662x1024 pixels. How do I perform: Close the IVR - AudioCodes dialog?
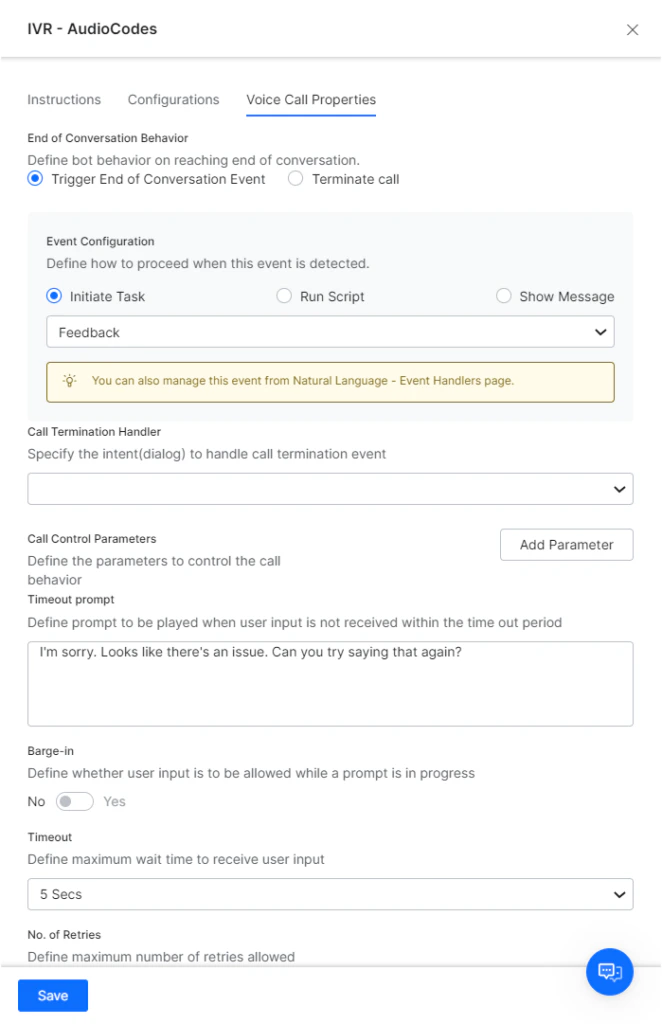pyautogui.click(x=632, y=29)
